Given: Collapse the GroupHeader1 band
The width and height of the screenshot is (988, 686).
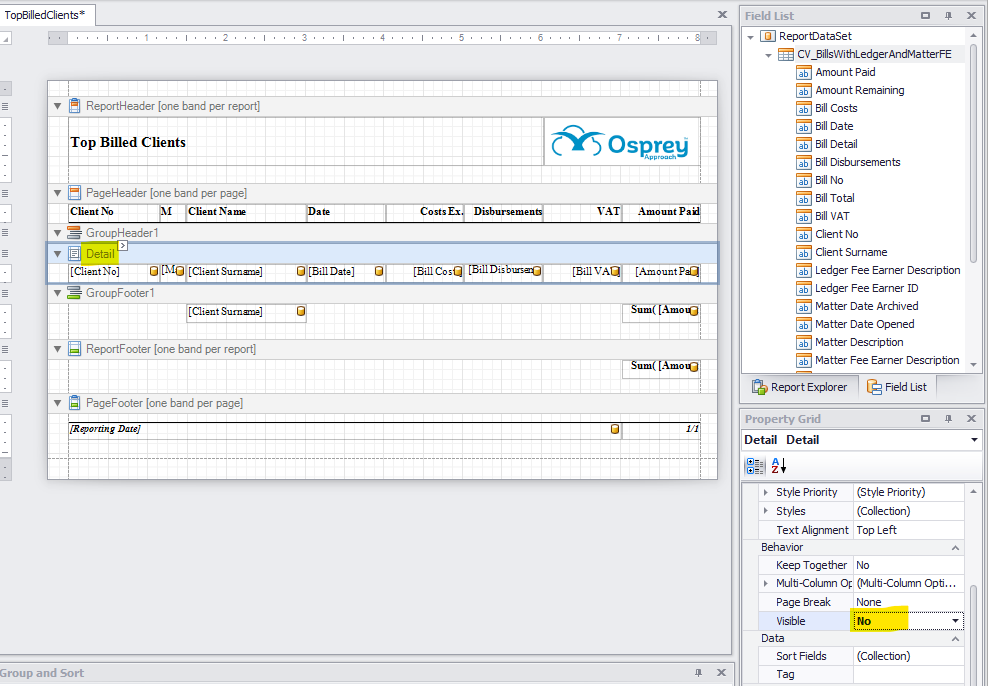Looking at the screenshot, I should [57, 234].
